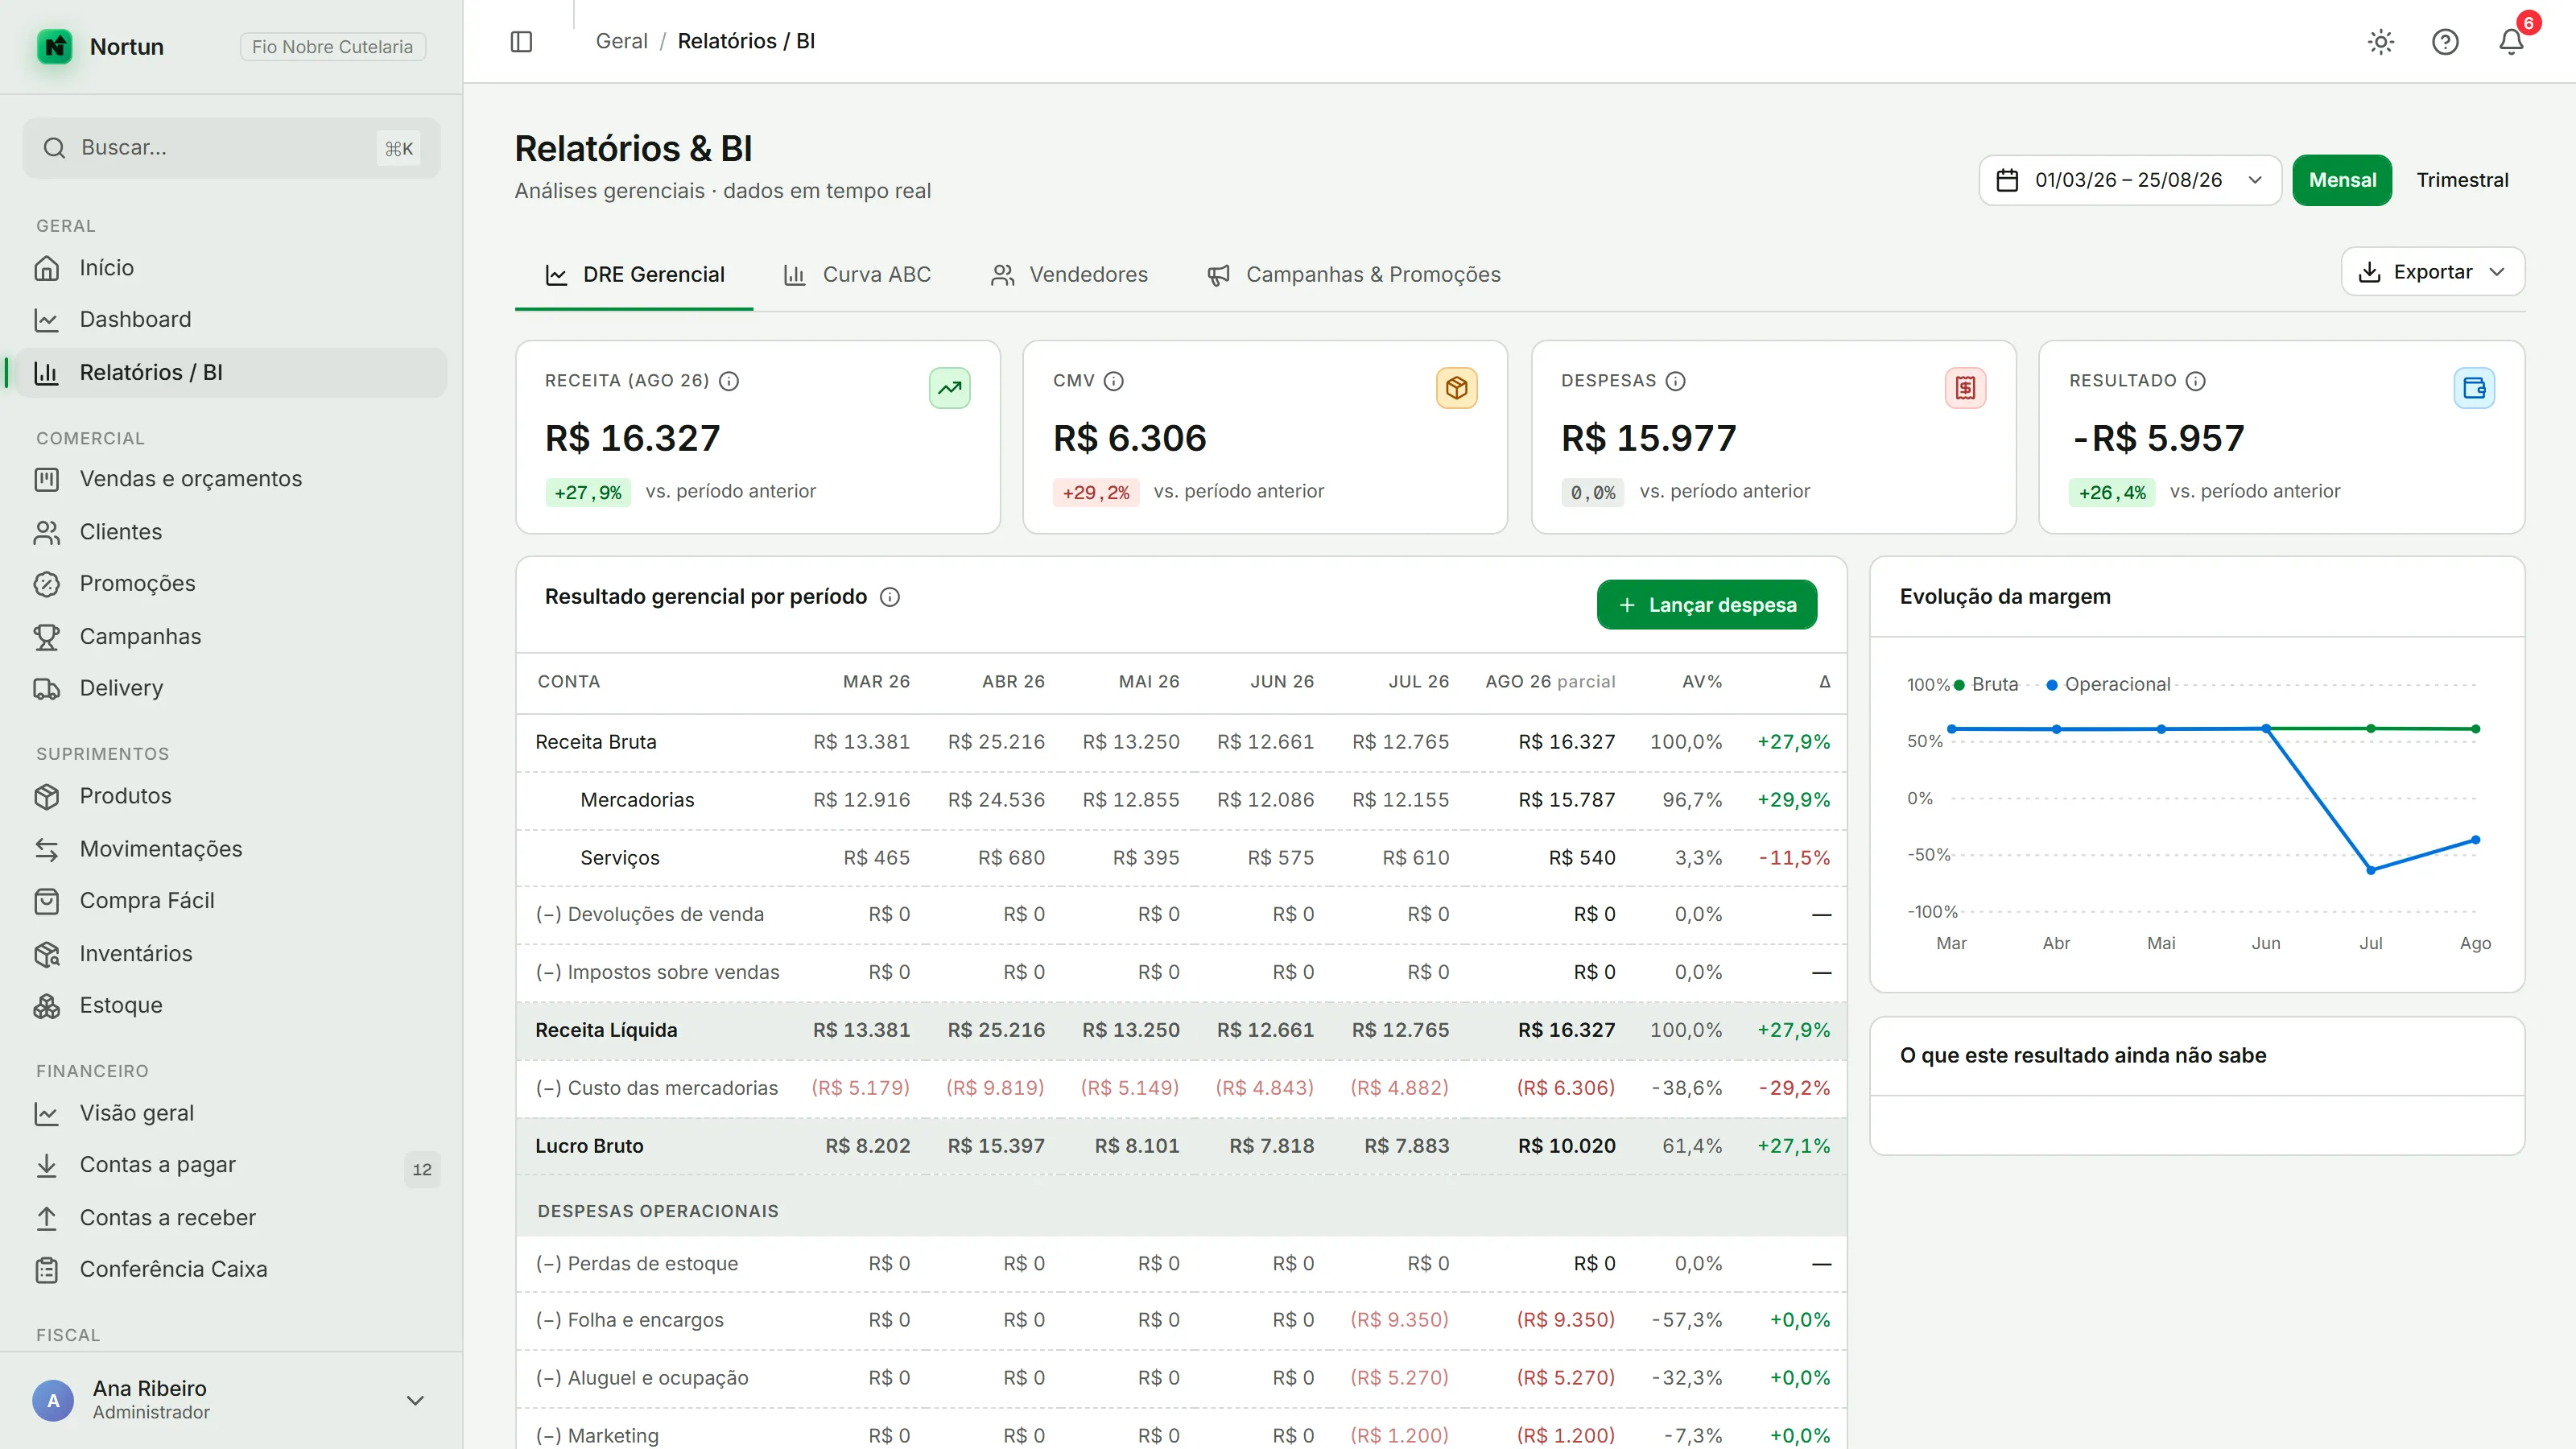This screenshot has width=2576, height=1449.
Task: Click the Jul Operacional data point on margin chart
Action: pyautogui.click(x=2370, y=870)
